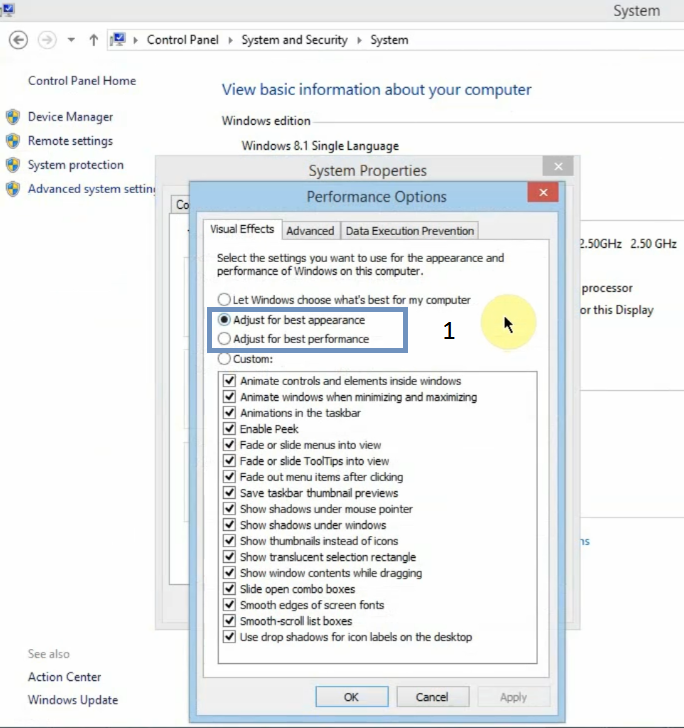Toggle Smooth-scroll list boxes
Viewport: 684px width, 728px height.
click(x=229, y=621)
